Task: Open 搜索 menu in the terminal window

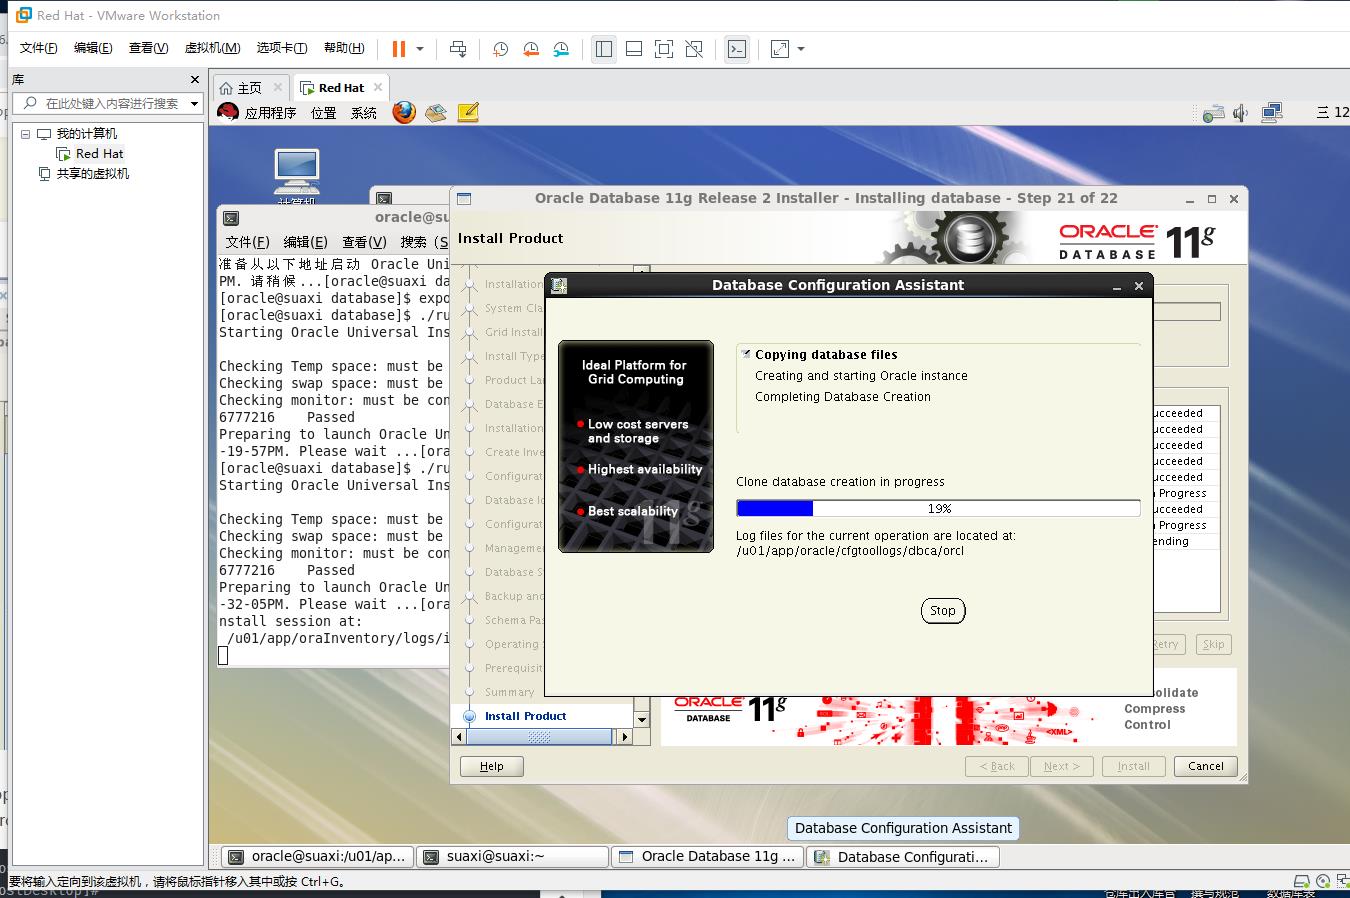Action: pos(424,242)
